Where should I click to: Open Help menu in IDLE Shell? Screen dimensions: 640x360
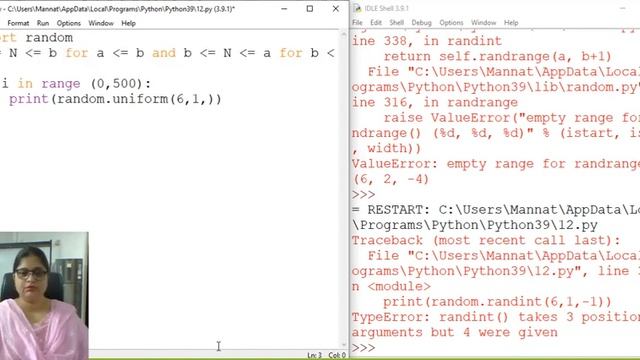tap(511, 22)
